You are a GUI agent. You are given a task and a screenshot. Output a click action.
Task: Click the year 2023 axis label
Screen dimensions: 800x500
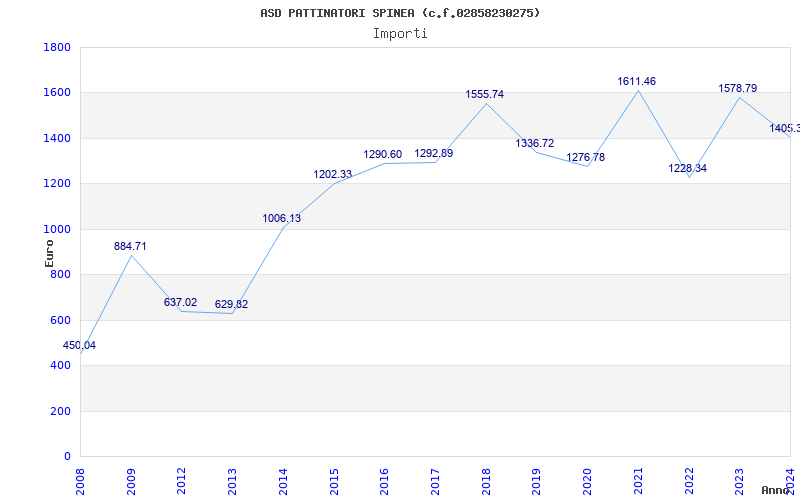tap(740, 481)
